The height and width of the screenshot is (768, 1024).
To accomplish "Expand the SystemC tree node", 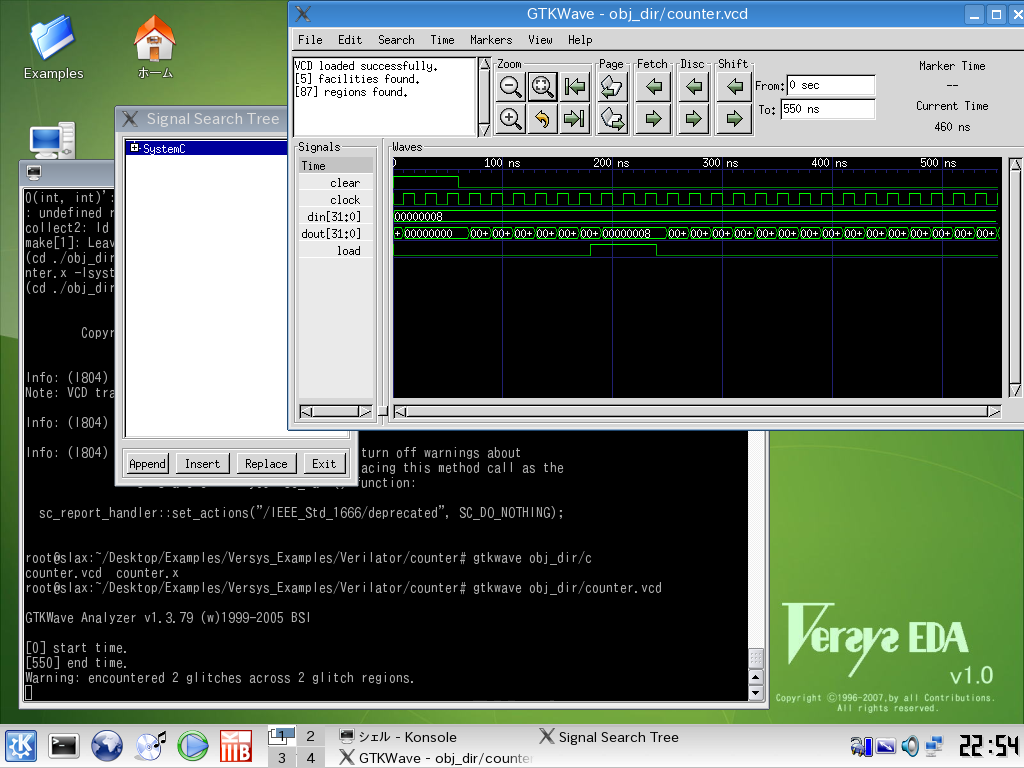I will click(x=134, y=148).
